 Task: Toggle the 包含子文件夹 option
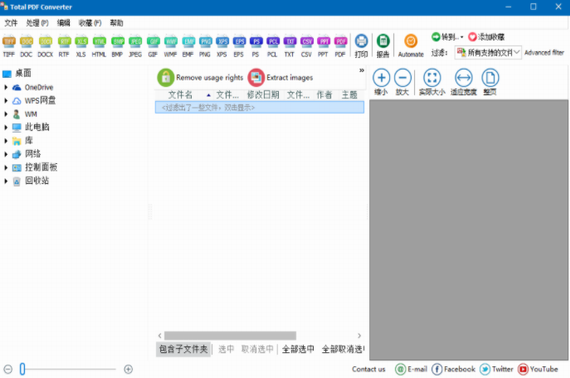tap(183, 349)
